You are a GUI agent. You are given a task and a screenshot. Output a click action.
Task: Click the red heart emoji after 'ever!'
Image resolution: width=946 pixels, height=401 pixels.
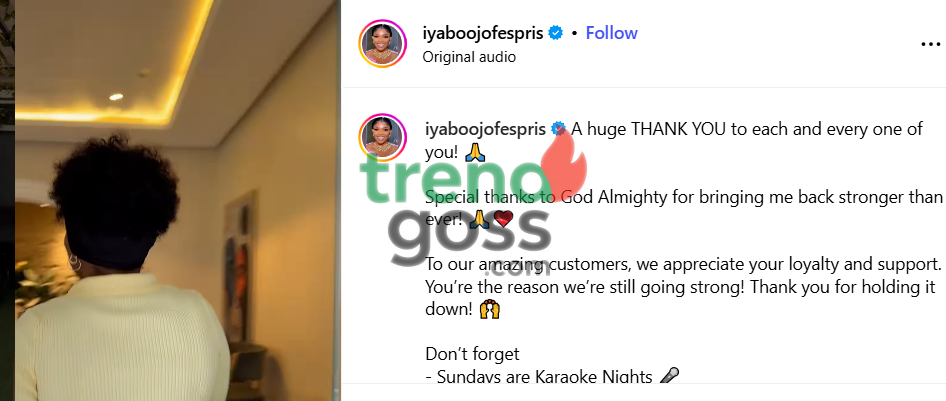tap(503, 219)
